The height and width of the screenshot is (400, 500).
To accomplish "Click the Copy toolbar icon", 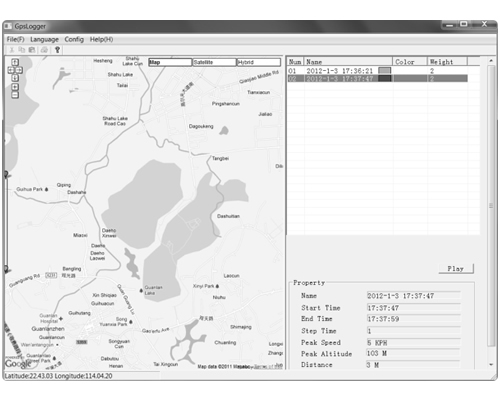I will (22, 50).
